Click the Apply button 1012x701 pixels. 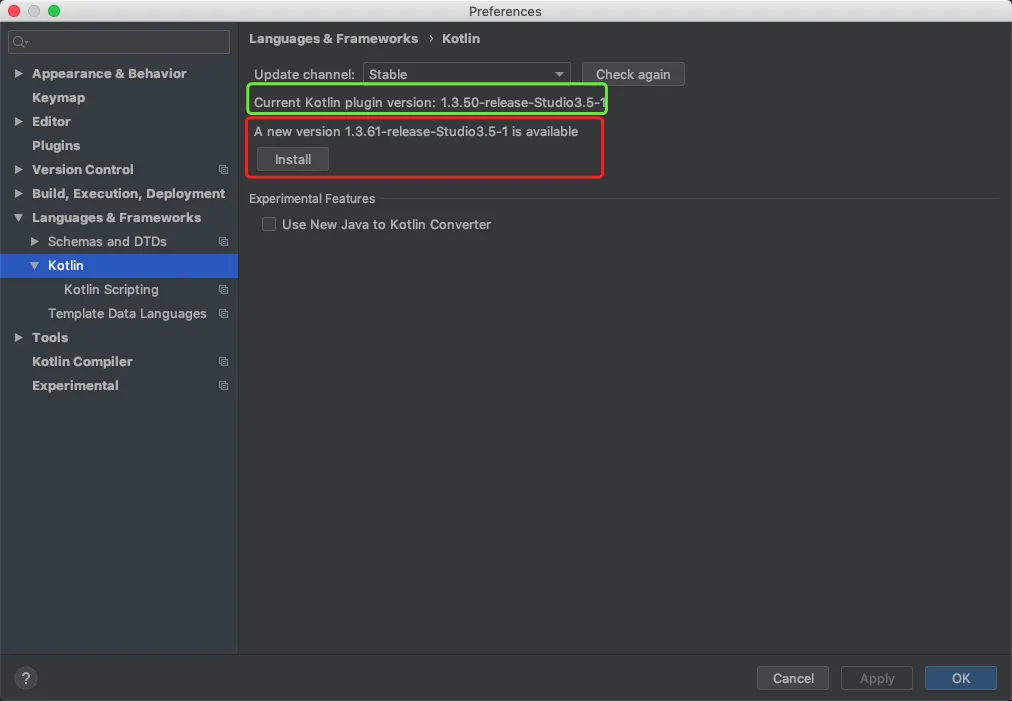click(877, 678)
